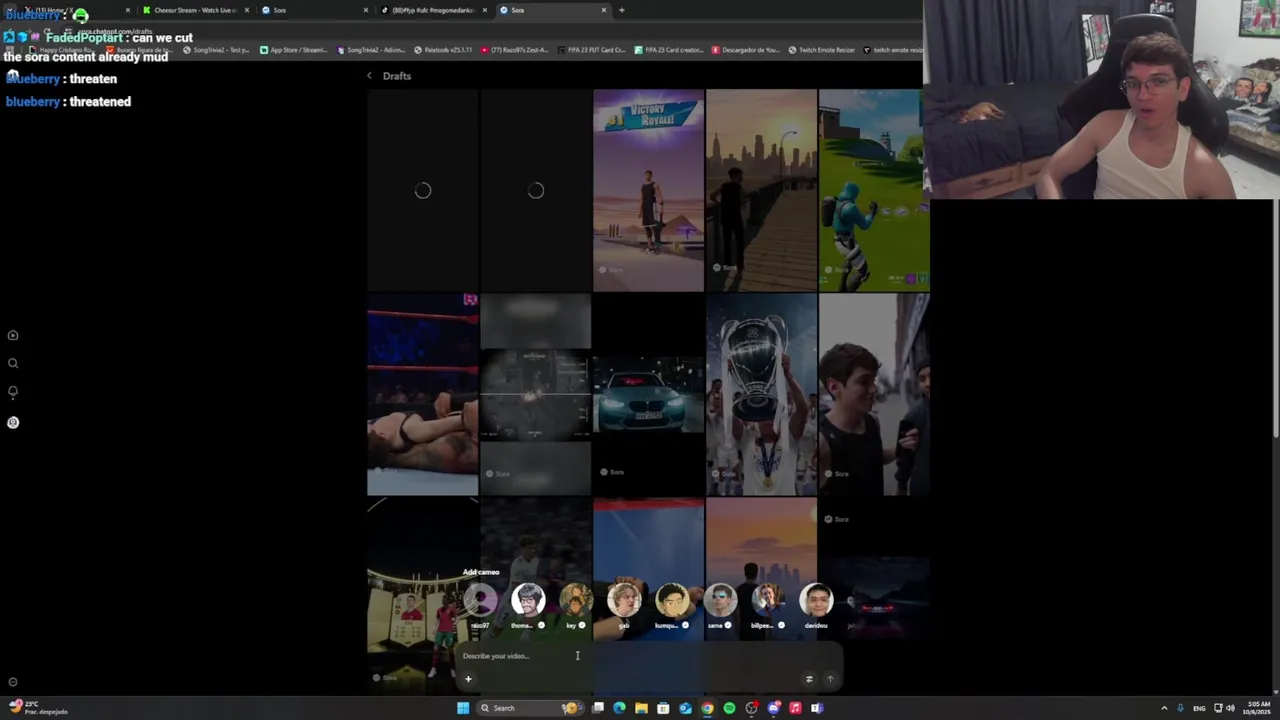1280x720 pixels.
Task: Open the FIFA card draft thumbnail
Action: [422, 596]
